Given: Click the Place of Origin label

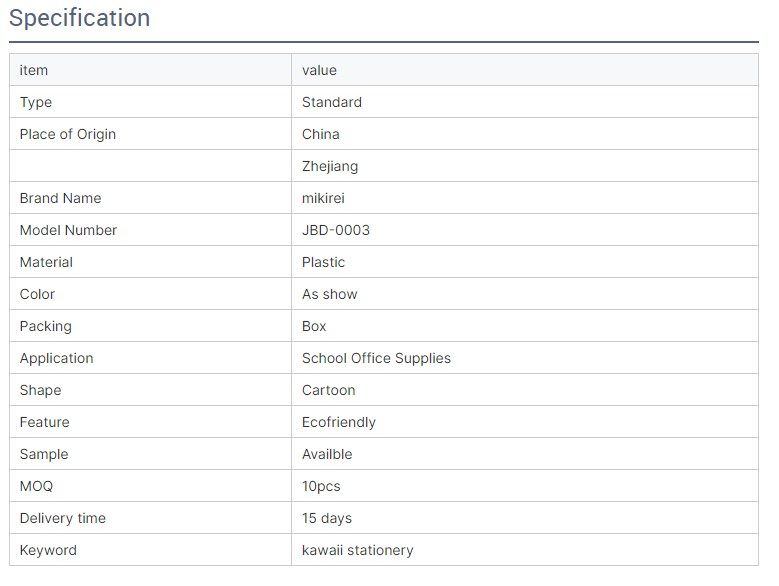Looking at the screenshot, I should pyautogui.click(x=68, y=134).
